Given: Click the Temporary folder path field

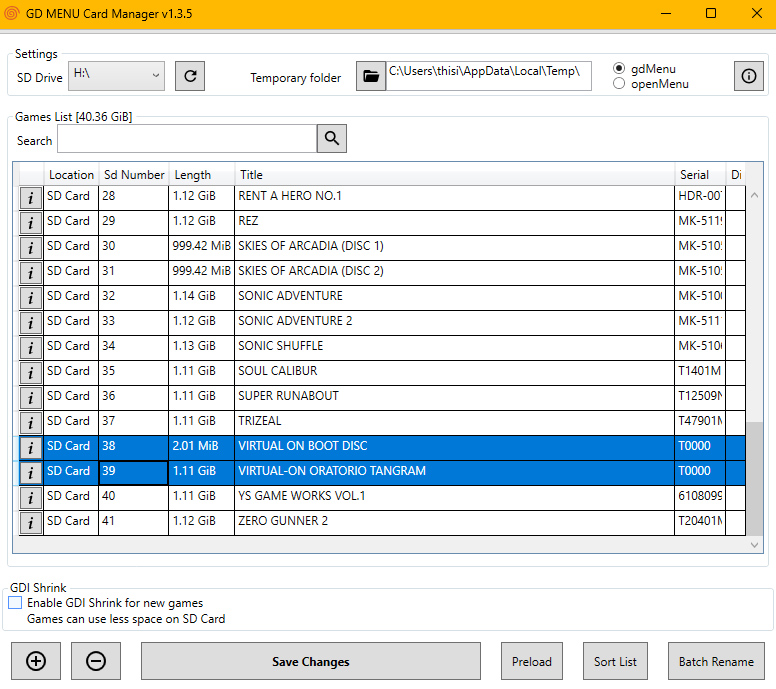Looking at the screenshot, I should (x=488, y=76).
